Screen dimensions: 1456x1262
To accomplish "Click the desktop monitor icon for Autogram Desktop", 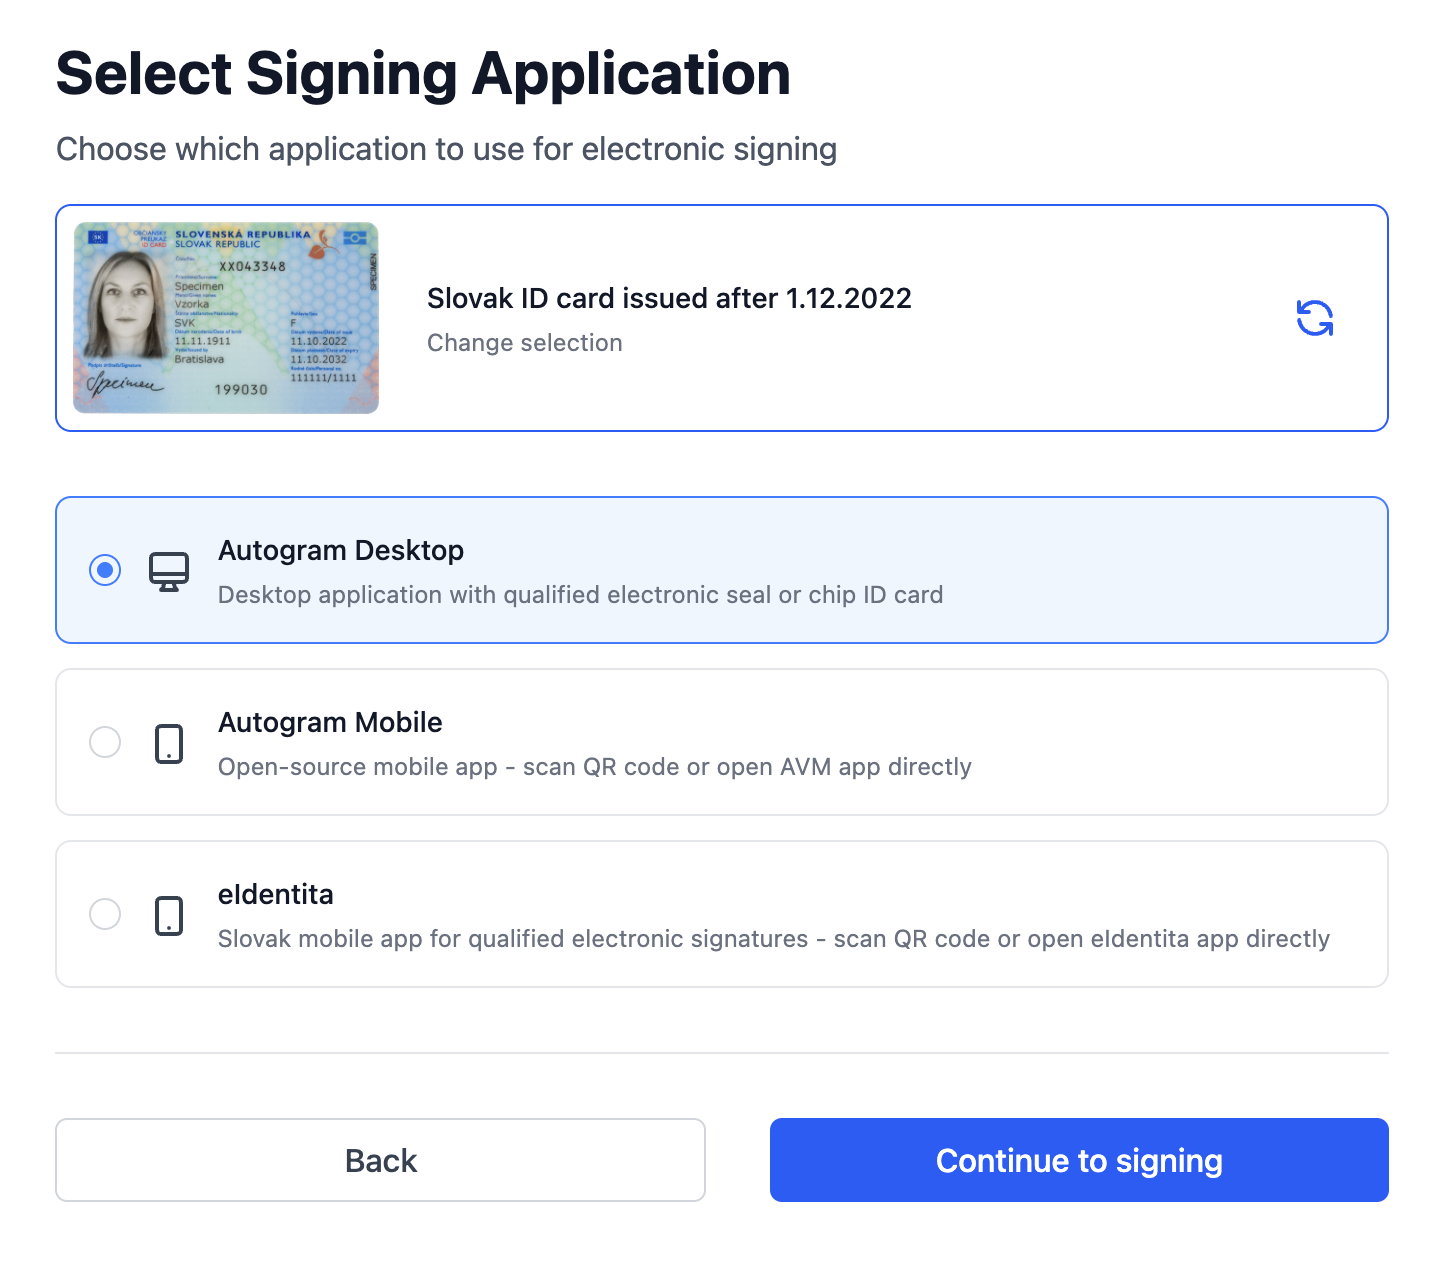I will [169, 571].
